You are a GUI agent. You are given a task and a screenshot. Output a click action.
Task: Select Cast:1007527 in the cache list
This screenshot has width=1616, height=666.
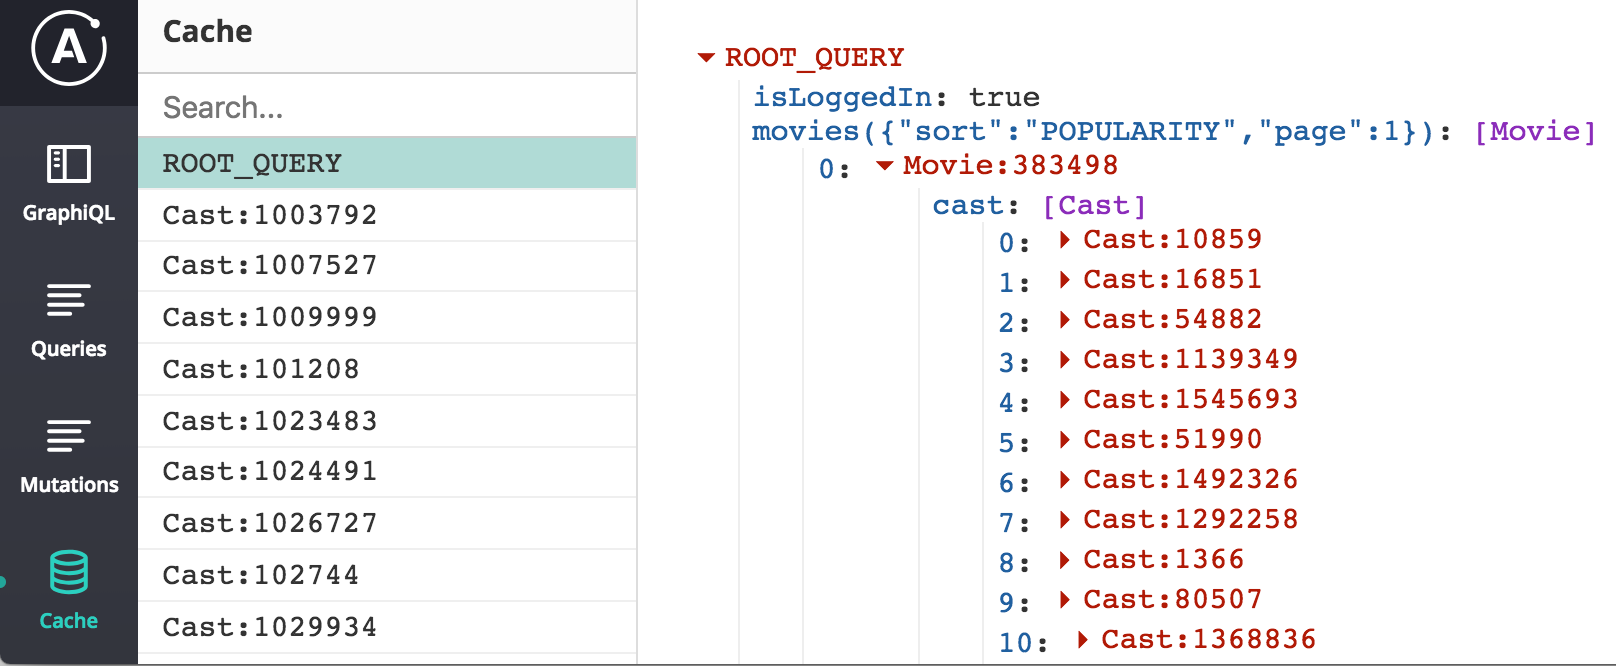point(387,266)
